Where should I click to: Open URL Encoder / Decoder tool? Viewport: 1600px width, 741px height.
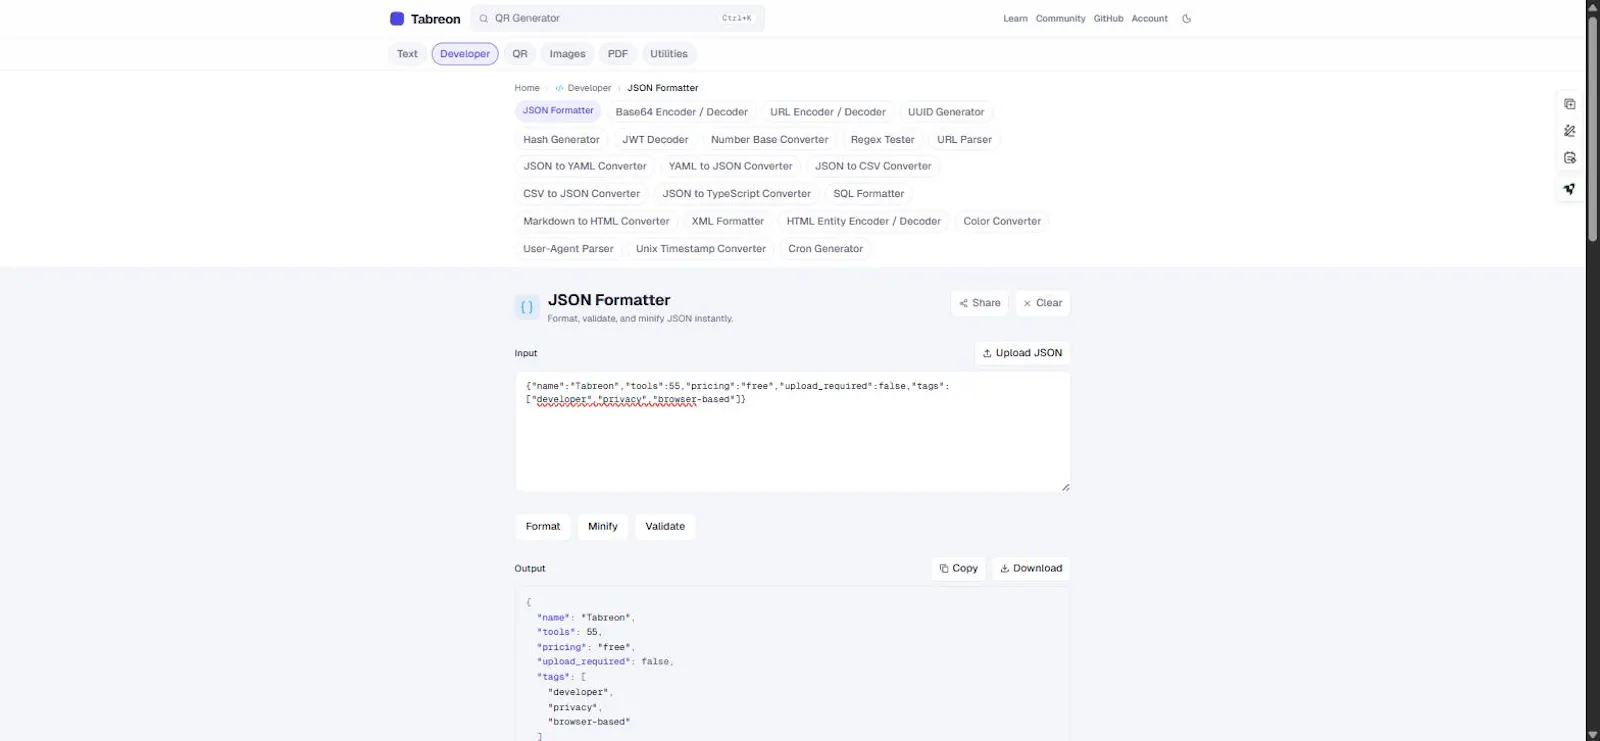click(828, 112)
